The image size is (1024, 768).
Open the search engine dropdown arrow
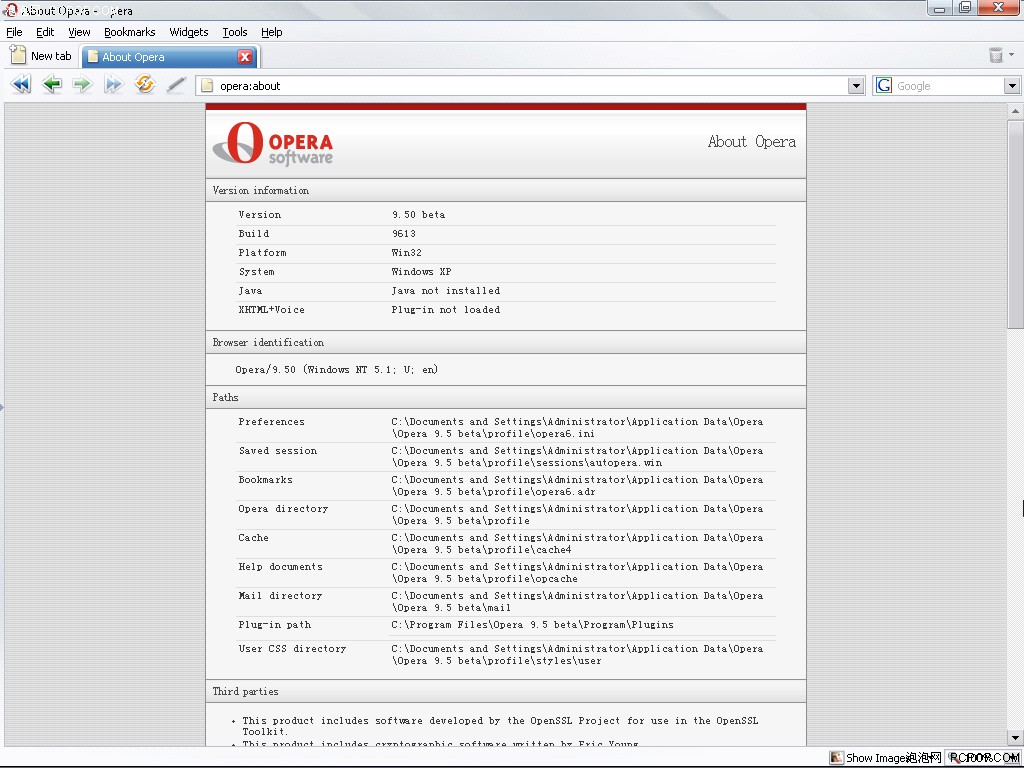(1012, 86)
